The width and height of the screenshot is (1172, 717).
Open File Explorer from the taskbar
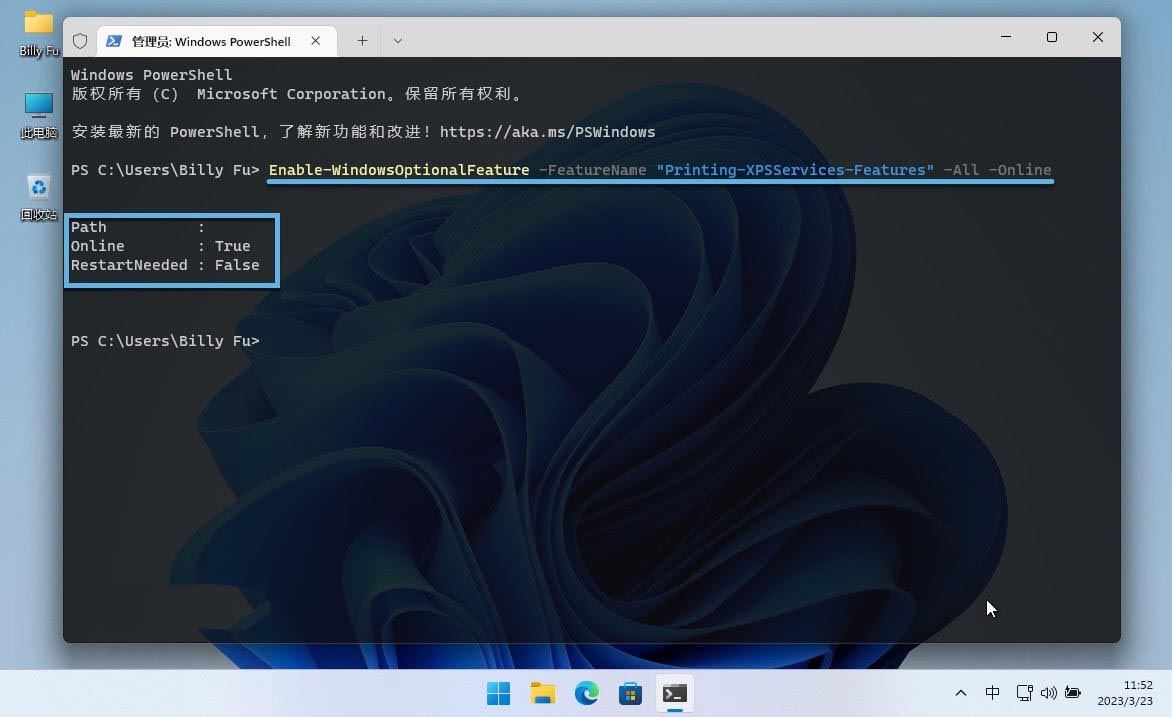click(543, 694)
